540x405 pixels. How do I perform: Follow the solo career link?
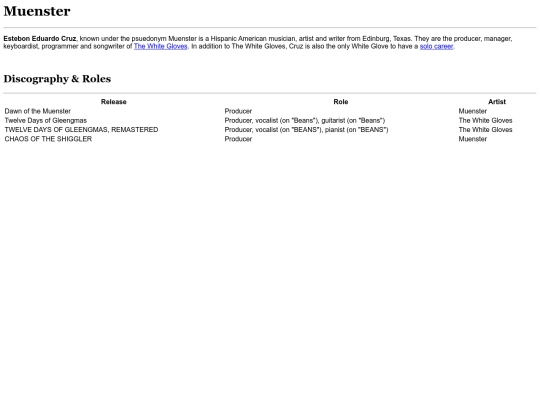(x=436, y=46)
